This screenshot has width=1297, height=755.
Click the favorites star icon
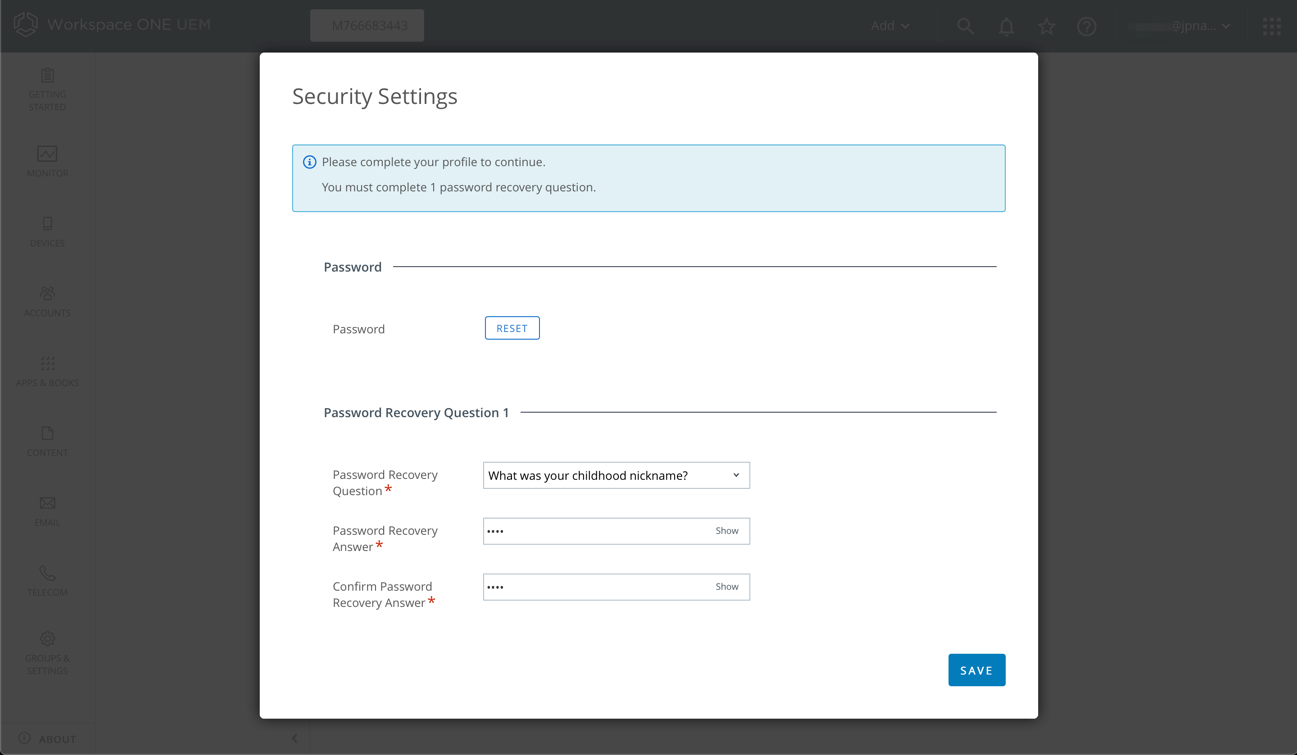[x=1046, y=26]
